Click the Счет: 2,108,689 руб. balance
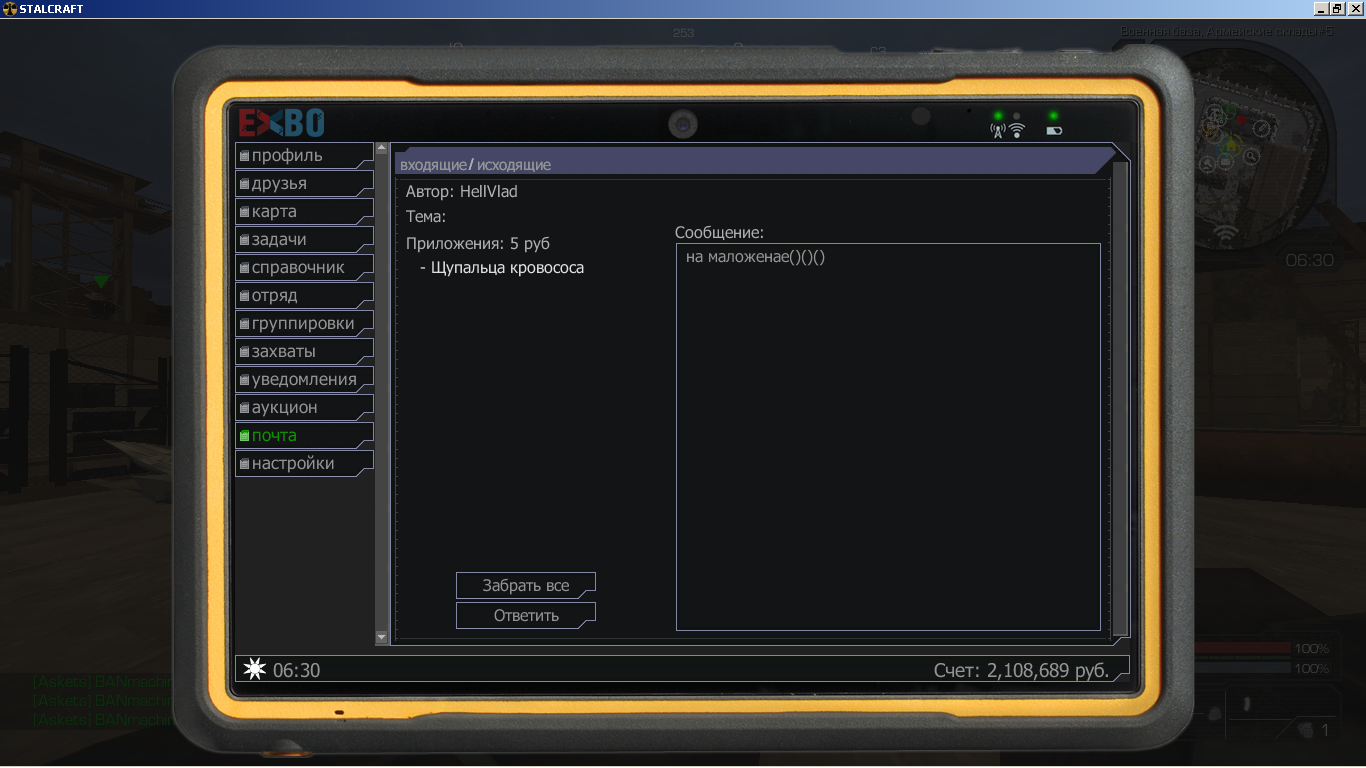The width and height of the screenshot is (1366, 768). point(1021,670)
